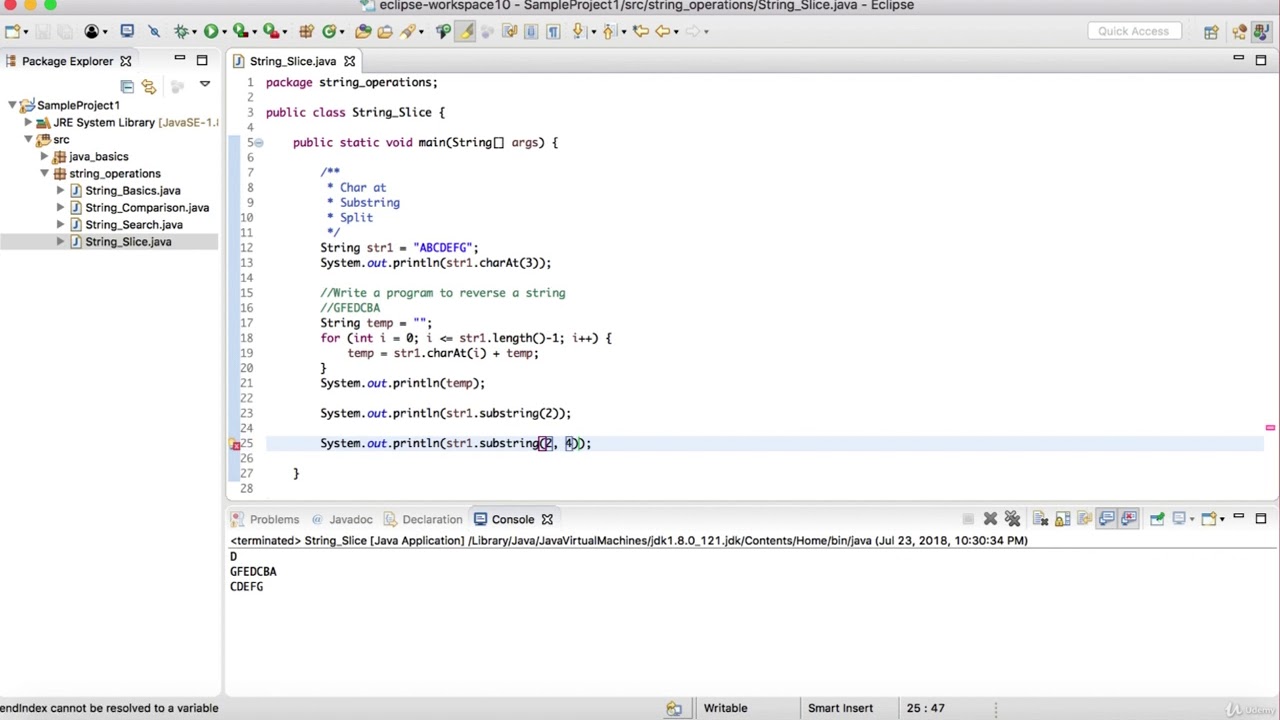Click the Previous Annotation arrow icon
The height and width of the screenshot is (720, 1280).
[607, 31]
